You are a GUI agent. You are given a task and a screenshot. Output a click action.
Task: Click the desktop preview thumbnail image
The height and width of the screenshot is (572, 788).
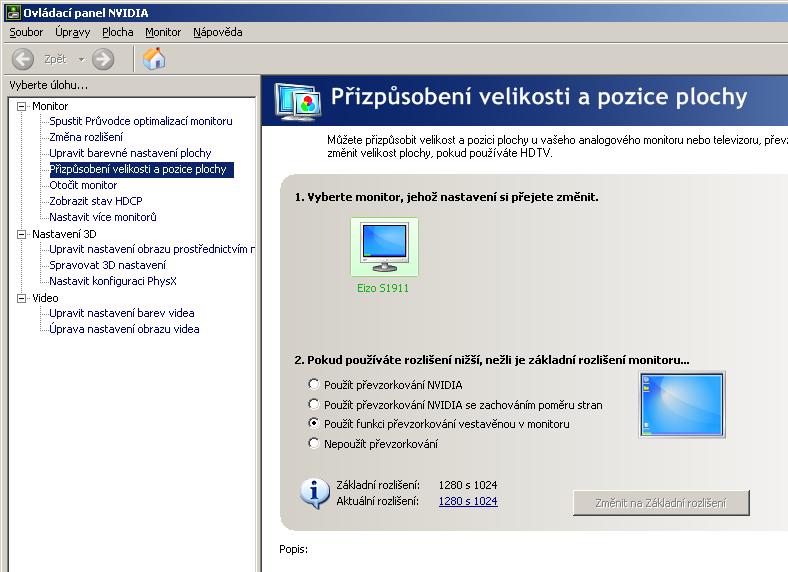pos(682,404)
